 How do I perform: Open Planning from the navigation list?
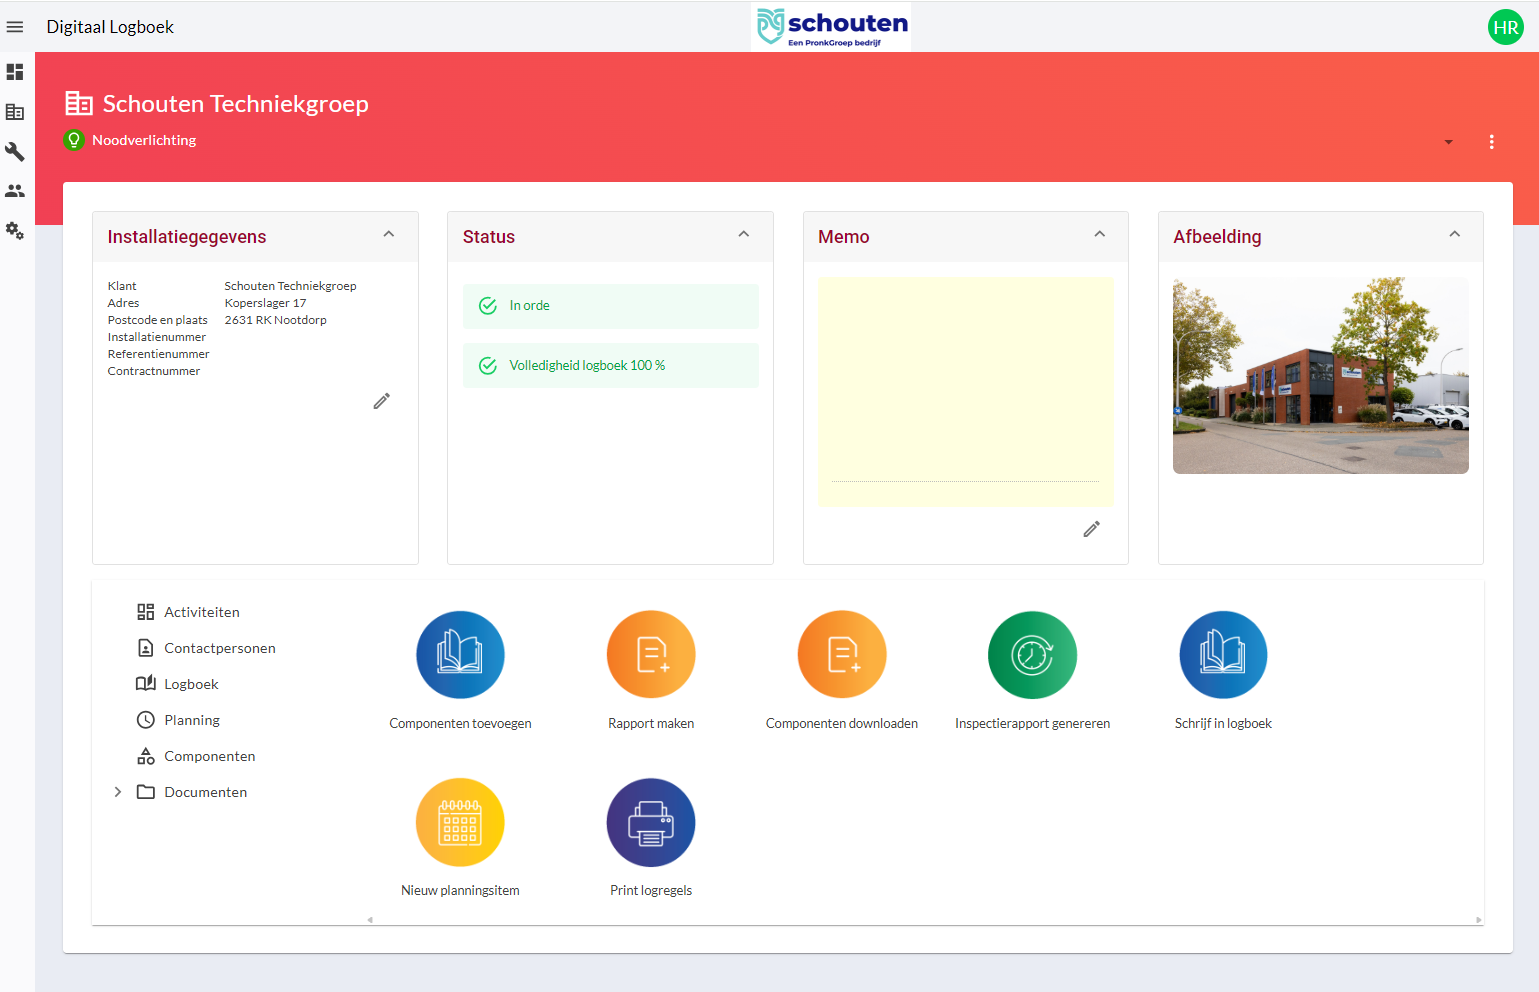tap(192, 720)
